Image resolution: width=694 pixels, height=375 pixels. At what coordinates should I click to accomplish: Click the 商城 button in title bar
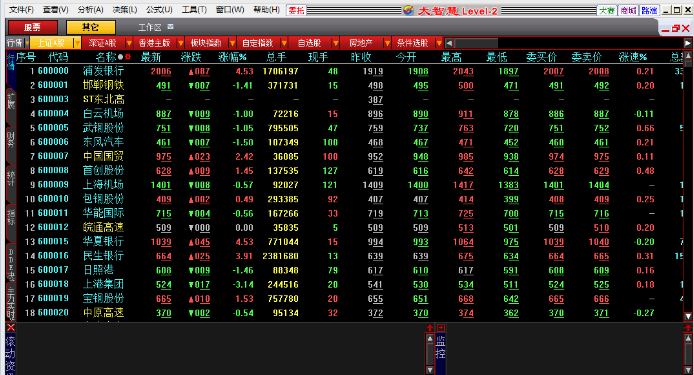point(628,10)
